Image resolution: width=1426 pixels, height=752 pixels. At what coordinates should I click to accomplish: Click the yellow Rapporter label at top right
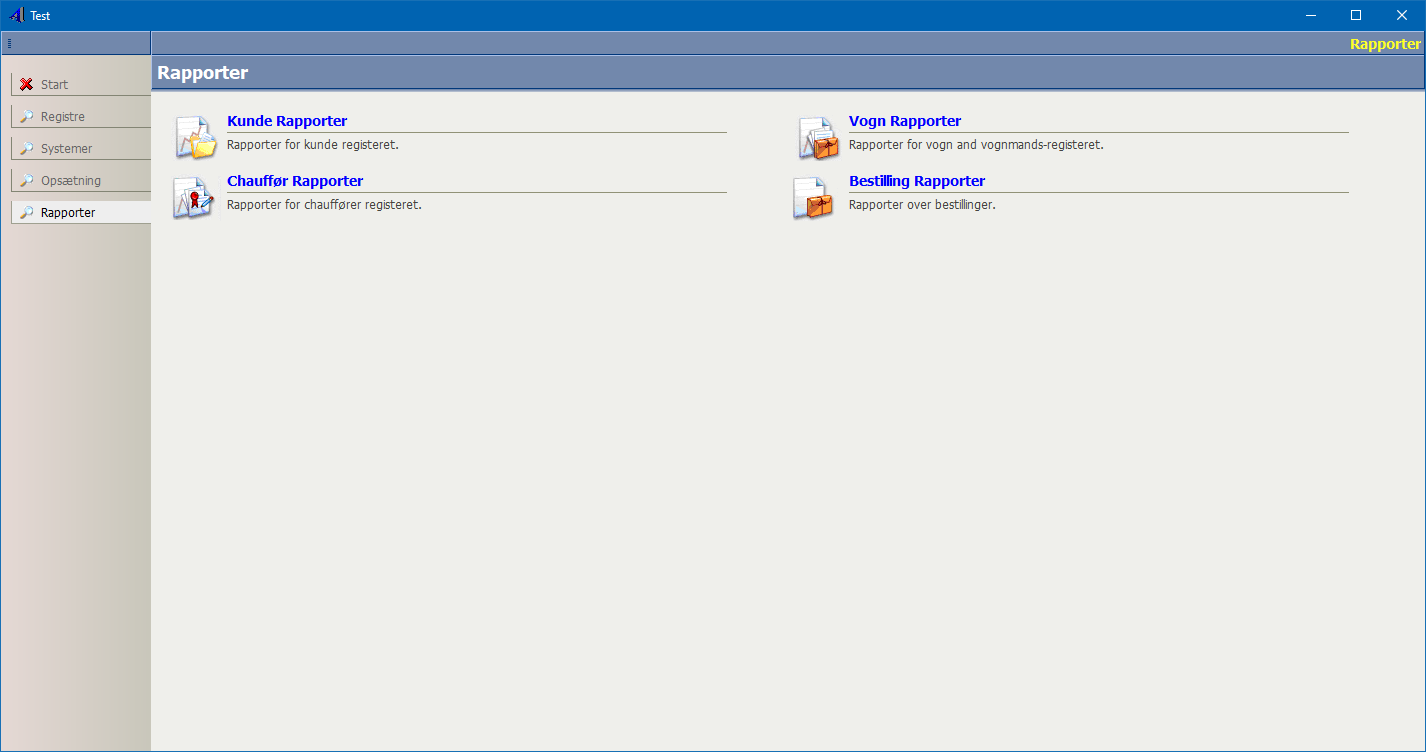pyautogui.click(x=1385, y=44)
